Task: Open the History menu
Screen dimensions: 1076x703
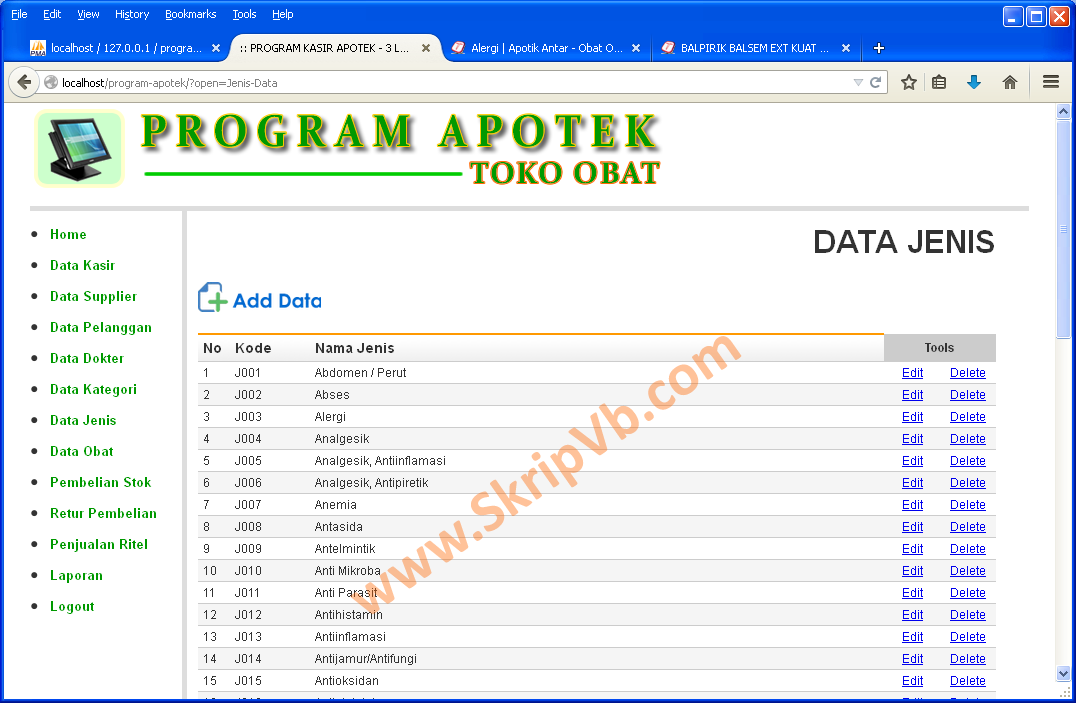Action: click(x=131, y=14)
